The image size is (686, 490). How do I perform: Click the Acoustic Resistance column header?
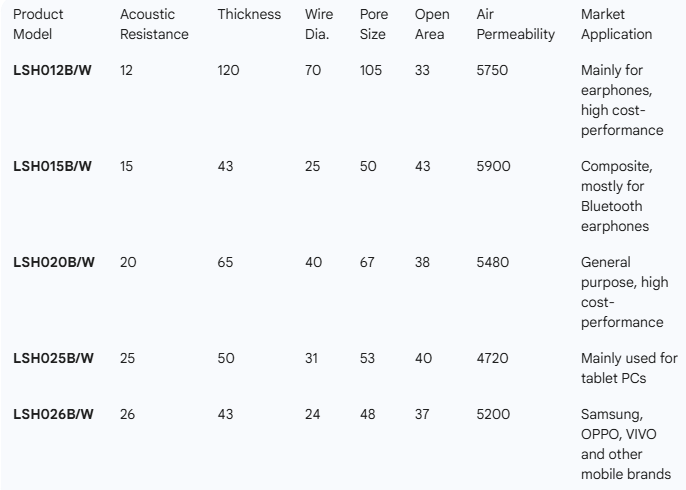[x=153, y=25]
